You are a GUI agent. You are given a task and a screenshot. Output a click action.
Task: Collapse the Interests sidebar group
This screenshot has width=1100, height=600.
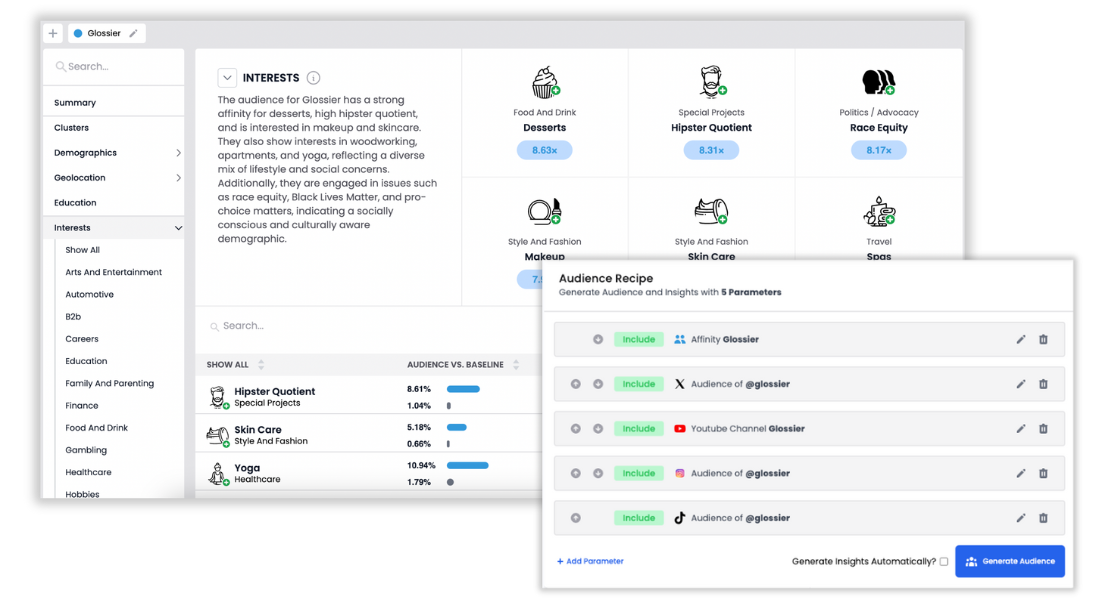pyautogui.click(x=178, y=228)
